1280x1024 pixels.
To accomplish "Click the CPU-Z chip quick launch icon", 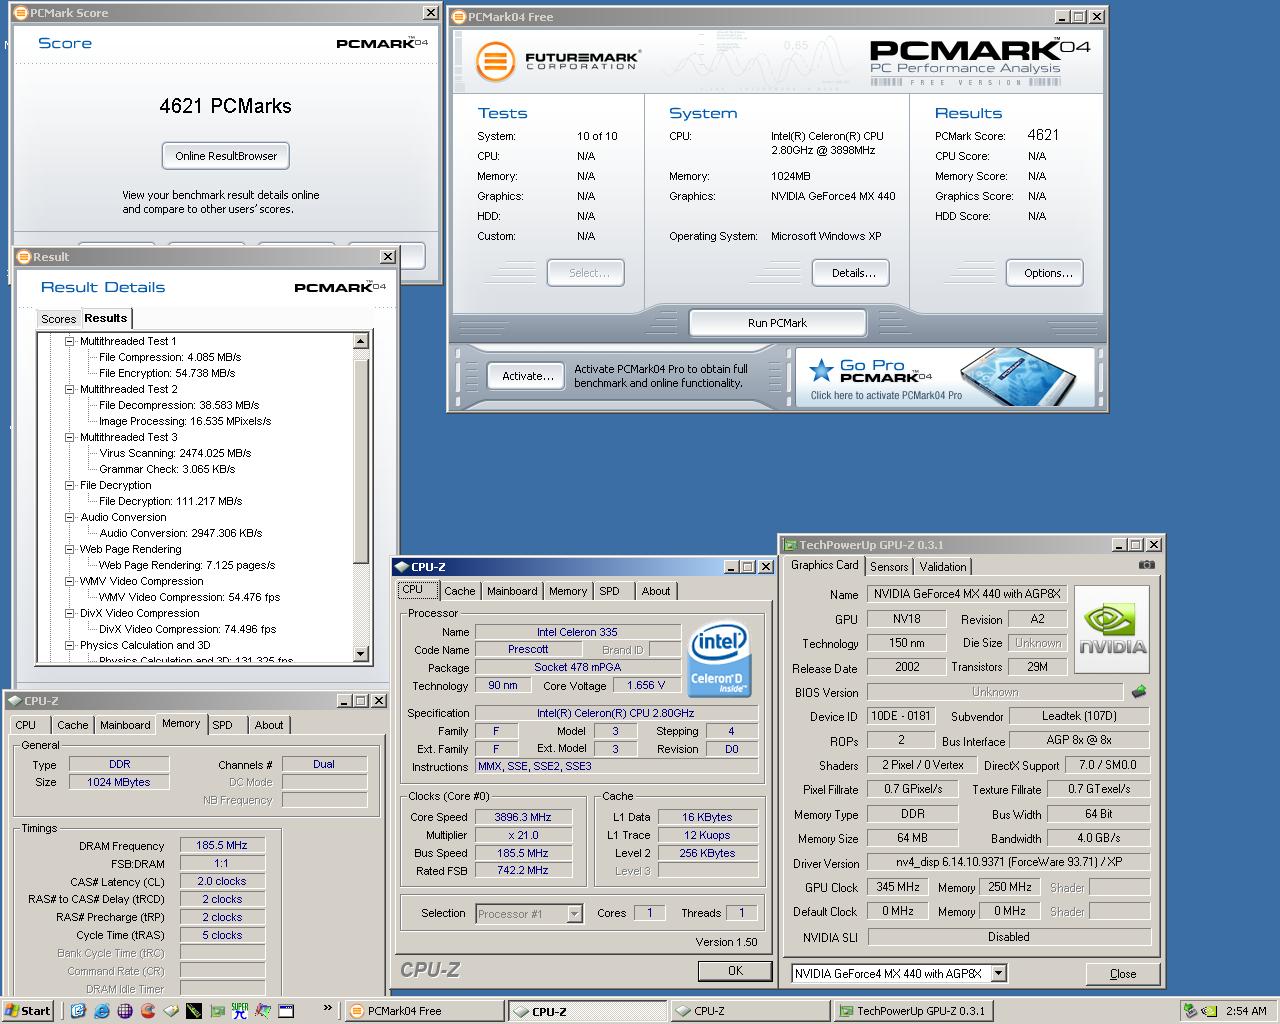I will 171,1011.
